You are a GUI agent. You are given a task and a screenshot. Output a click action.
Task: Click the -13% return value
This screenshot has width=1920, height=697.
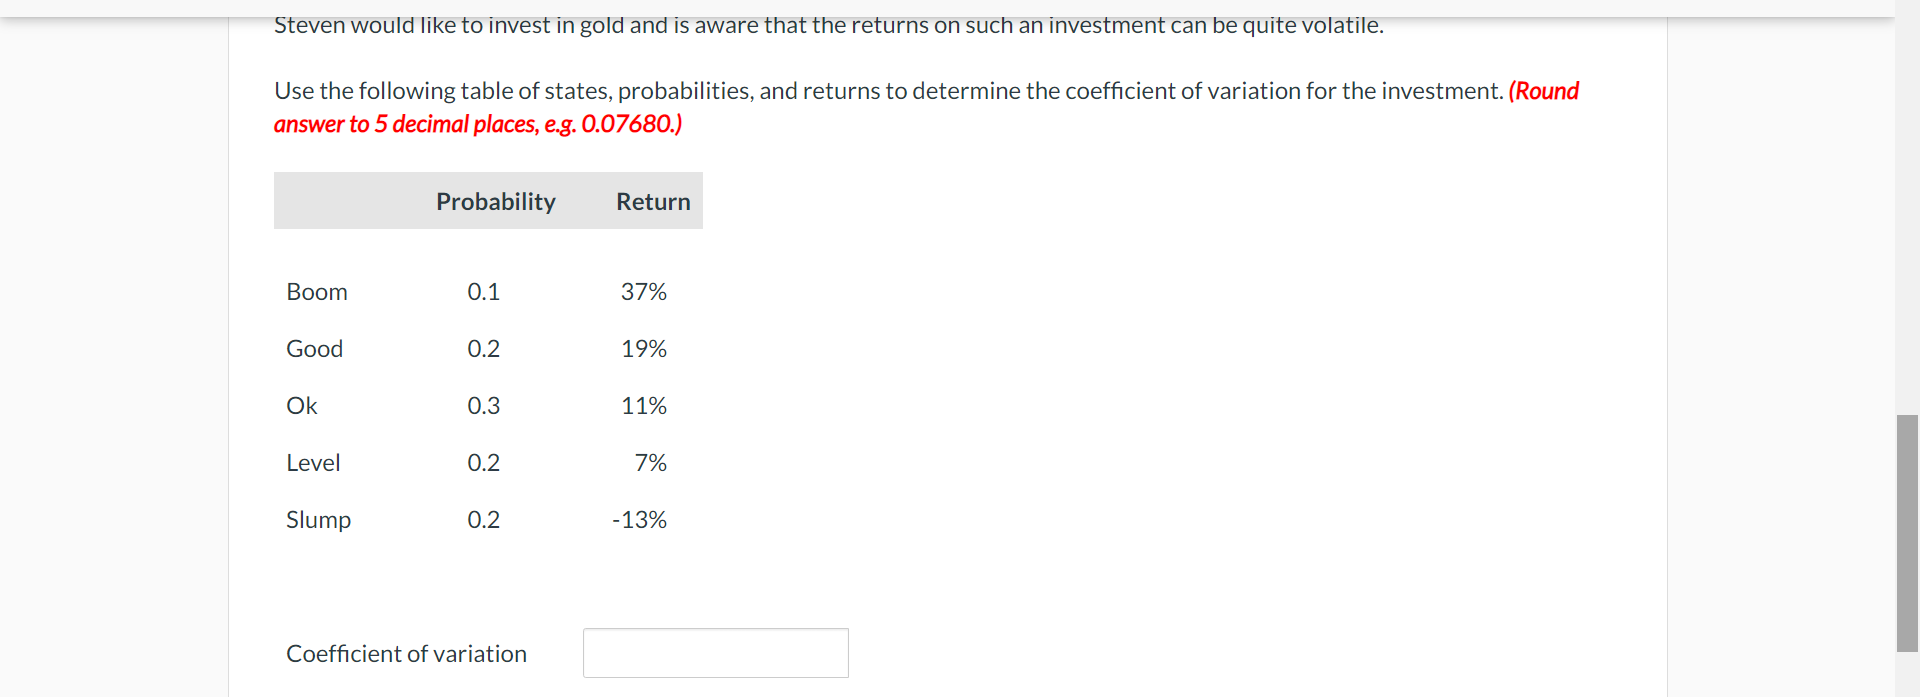coord(639,520)
